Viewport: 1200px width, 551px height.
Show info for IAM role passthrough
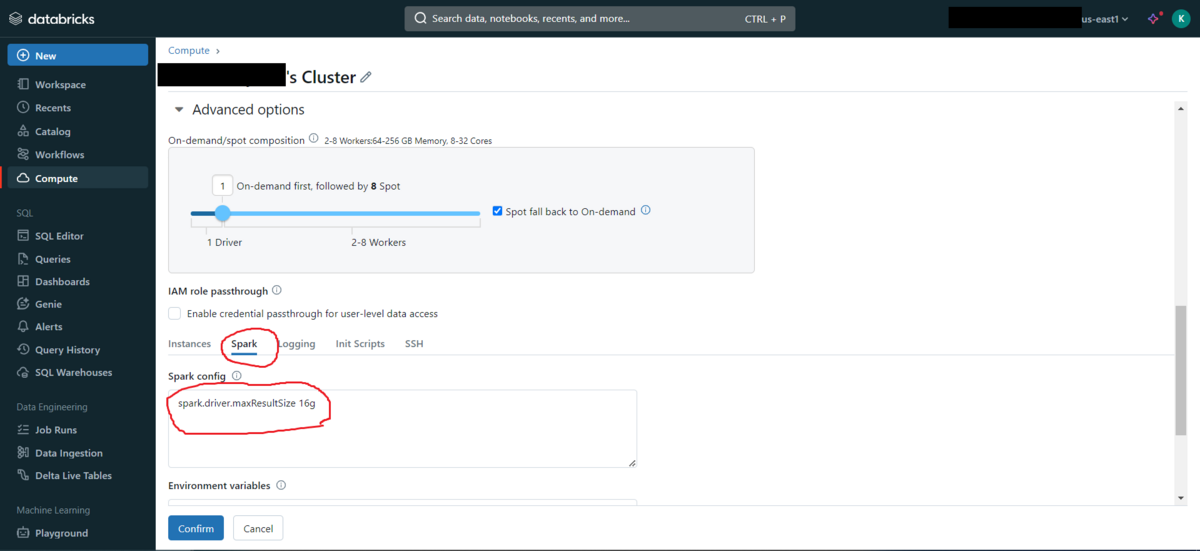click(x=277, y=291)
